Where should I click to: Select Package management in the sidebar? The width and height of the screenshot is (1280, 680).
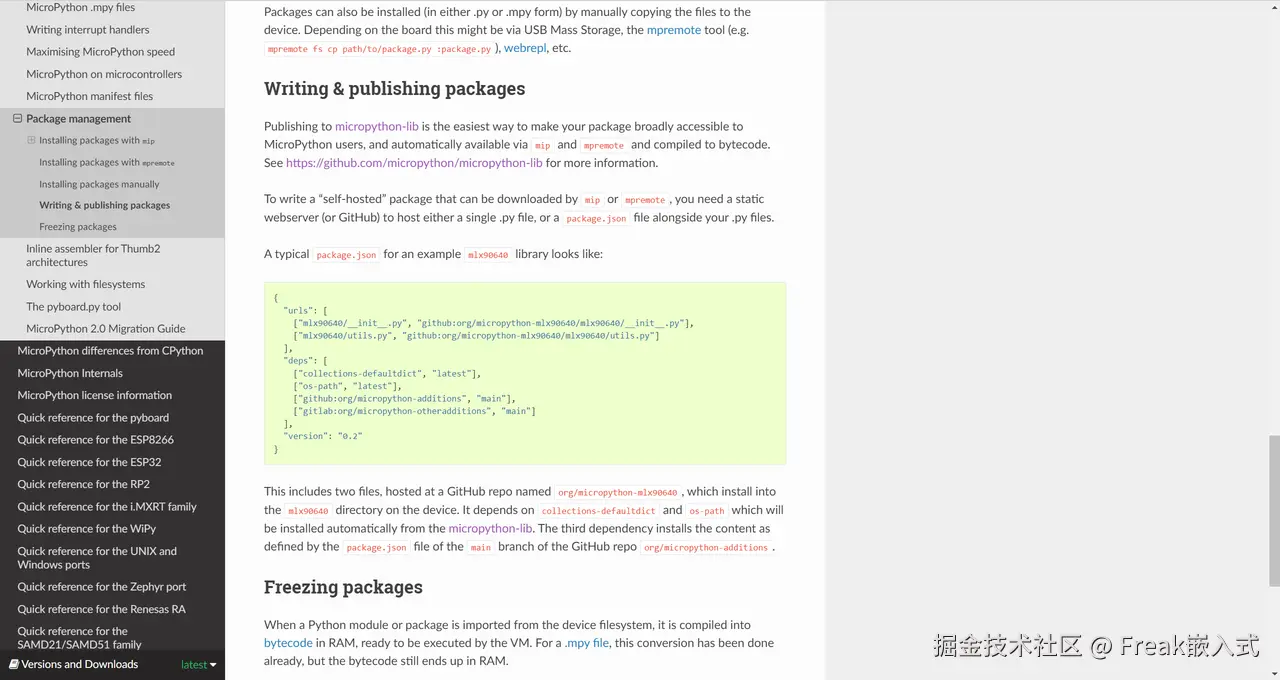pos(78,119)
